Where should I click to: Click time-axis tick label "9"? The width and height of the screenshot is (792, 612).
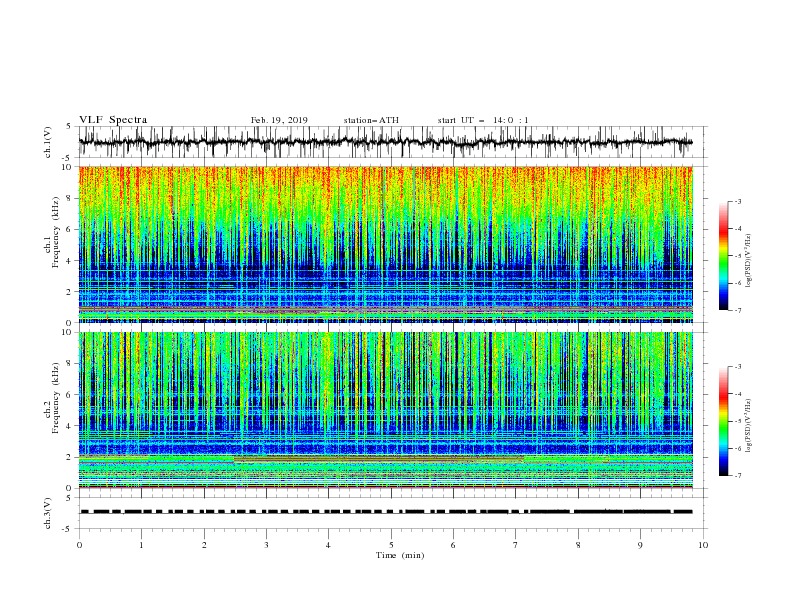point(640,545)
